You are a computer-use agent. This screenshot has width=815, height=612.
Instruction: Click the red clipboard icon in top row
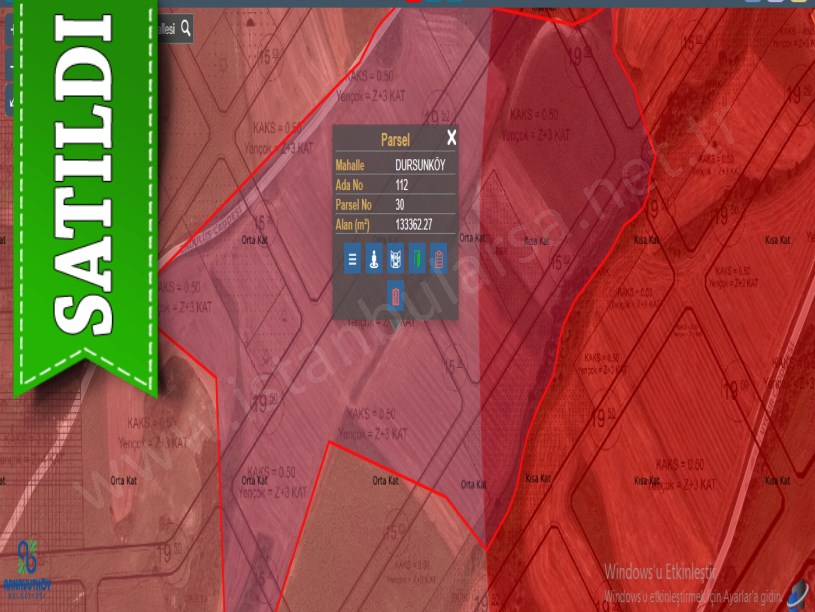438,260
